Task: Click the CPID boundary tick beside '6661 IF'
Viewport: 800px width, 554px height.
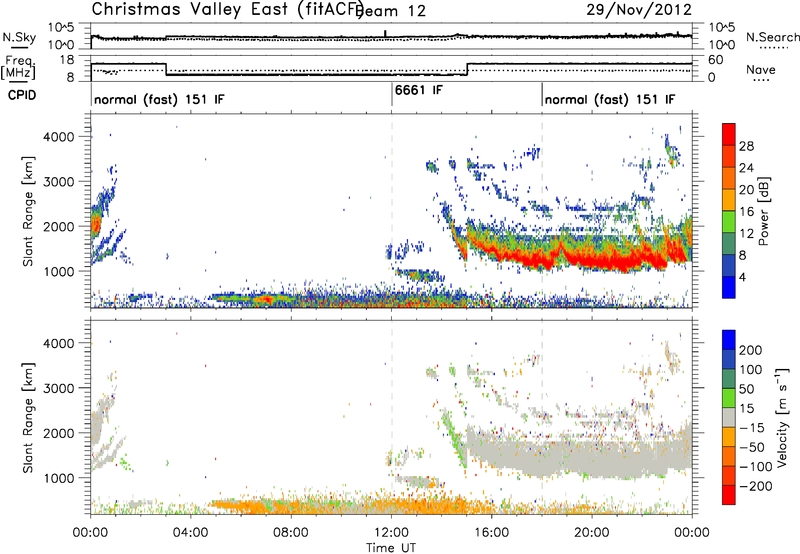Action: click(x=392, y=94)
